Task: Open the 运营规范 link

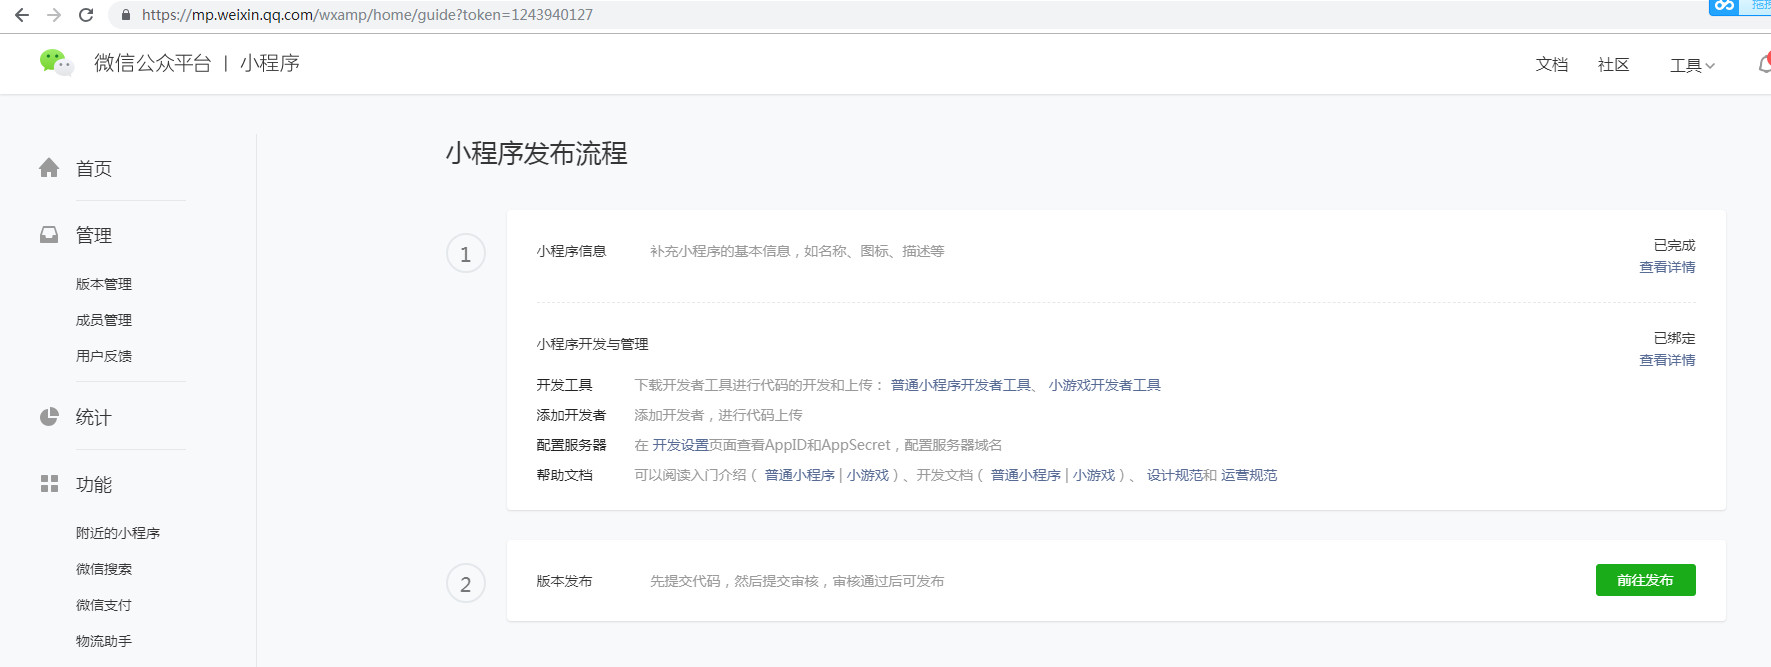Action: (x=1249, y=475)
